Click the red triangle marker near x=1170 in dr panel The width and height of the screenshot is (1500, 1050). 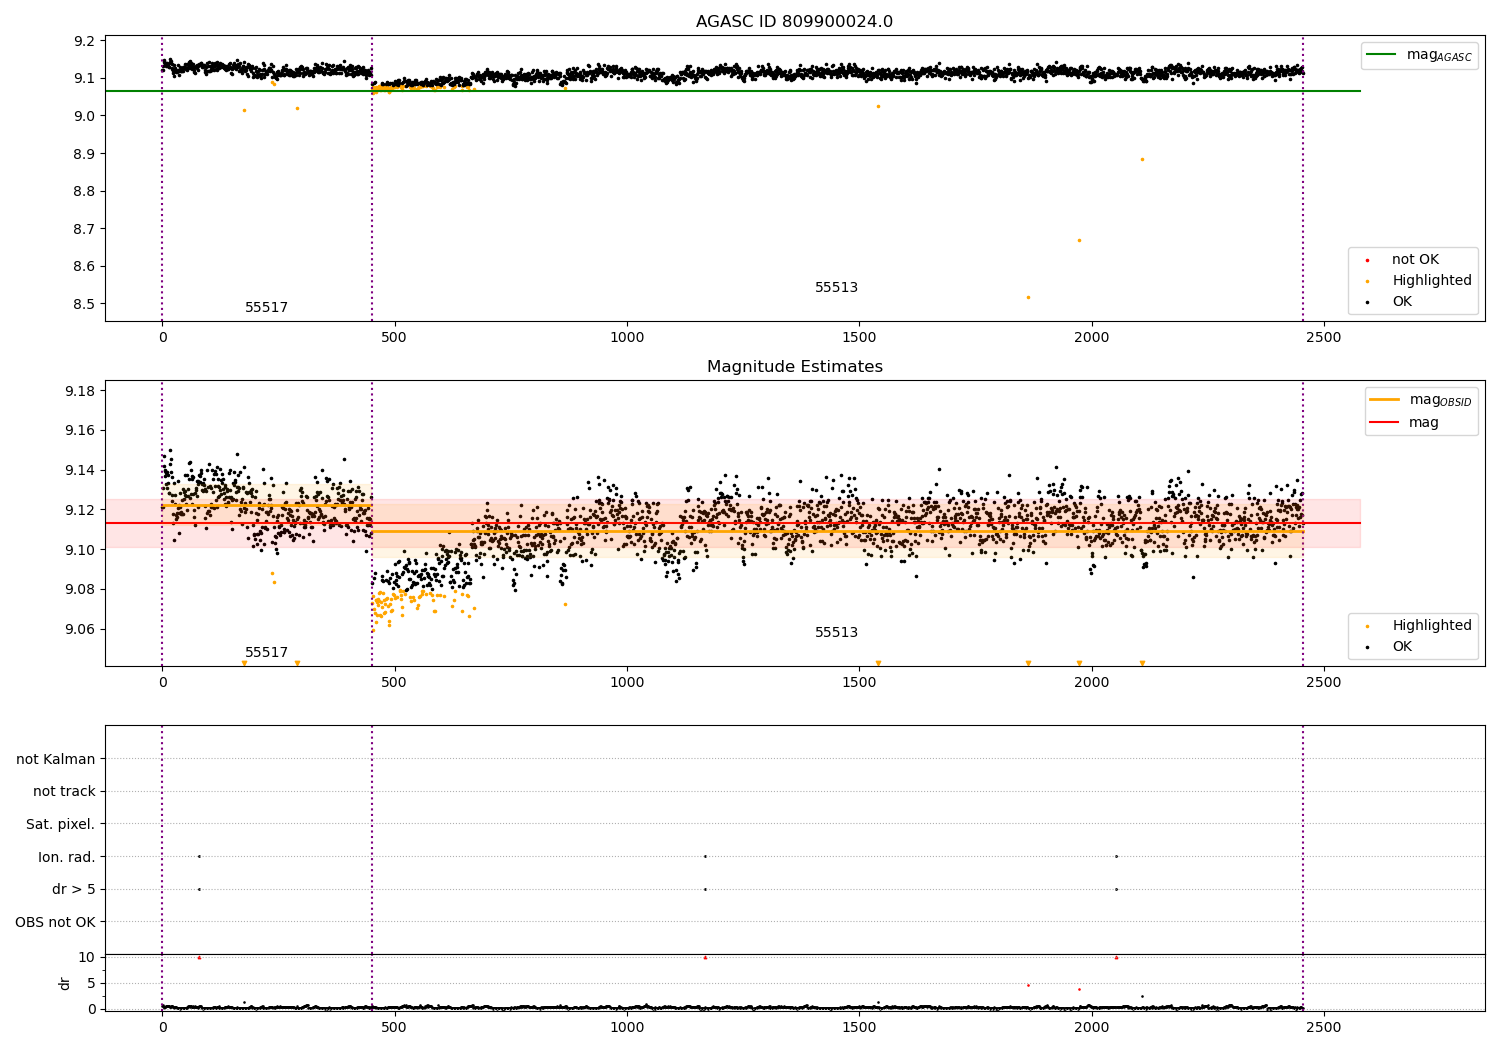click(705, 957)
